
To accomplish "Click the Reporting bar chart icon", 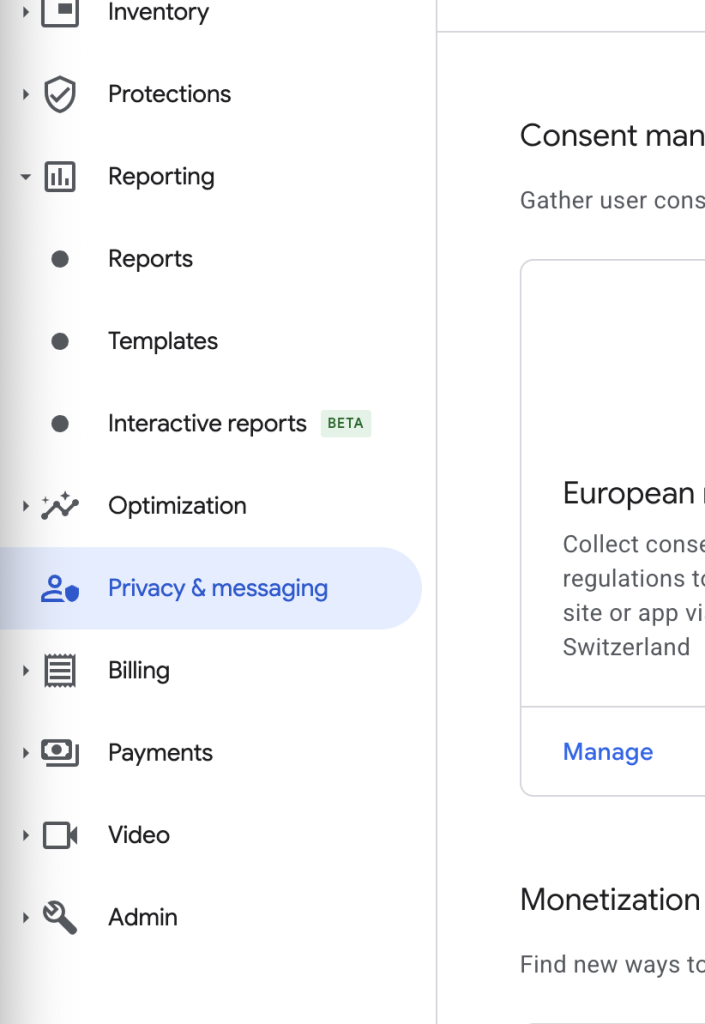I will pyautogui.click(x=60, y=176).
